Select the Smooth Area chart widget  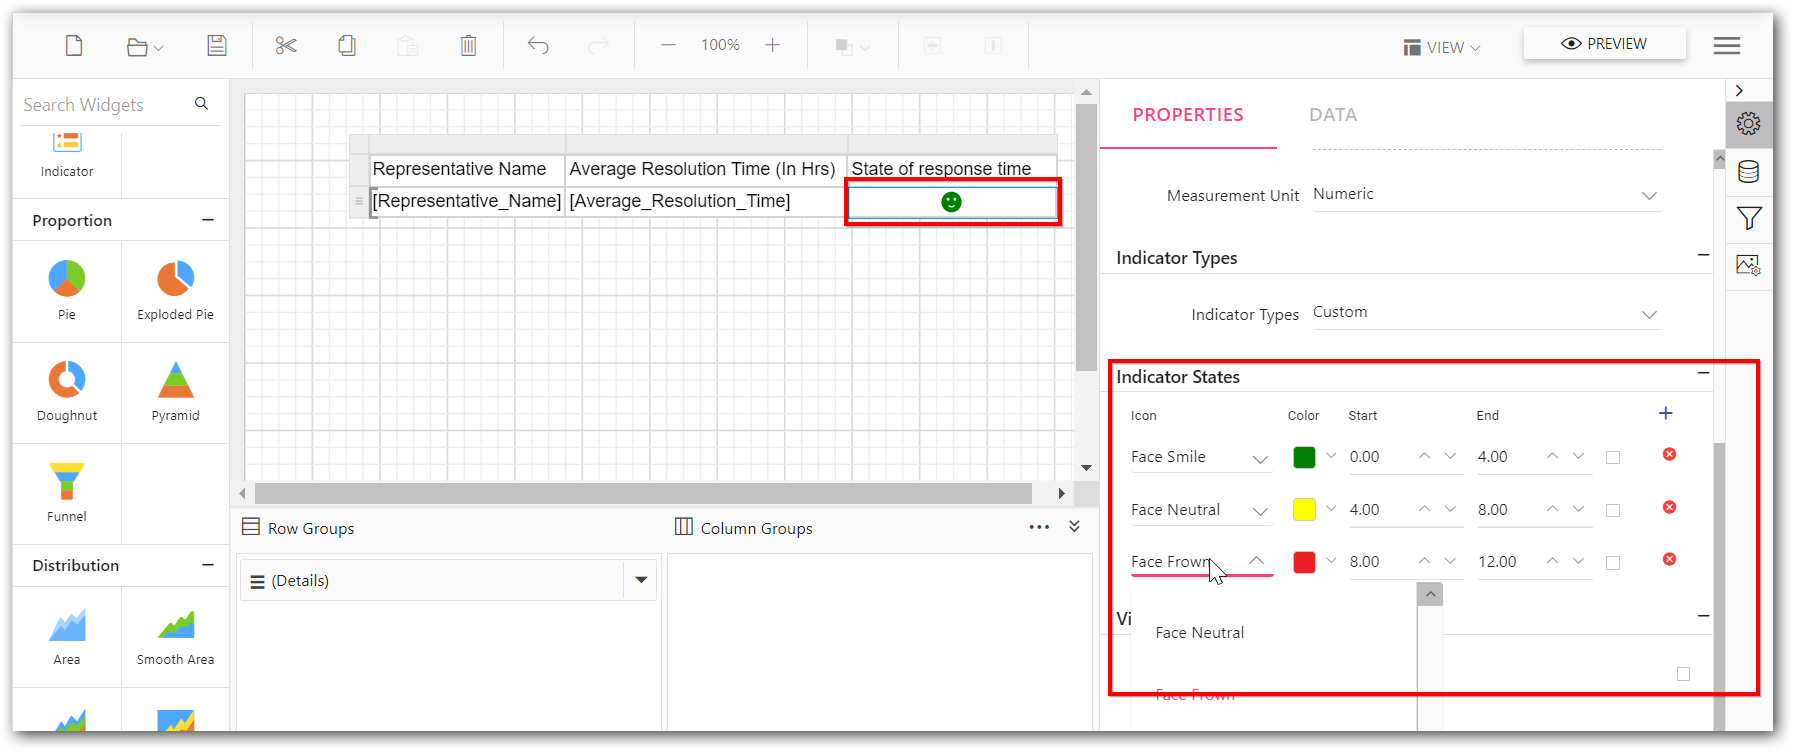point(175,636)
